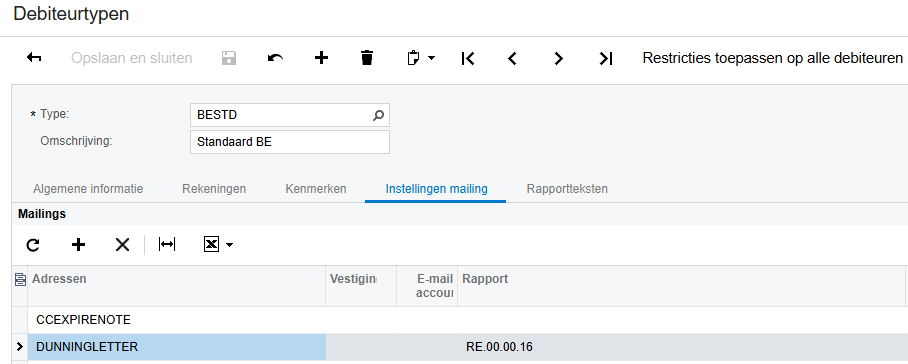
Task: Add a row to Mailings grid
Action: coord(78,245)
